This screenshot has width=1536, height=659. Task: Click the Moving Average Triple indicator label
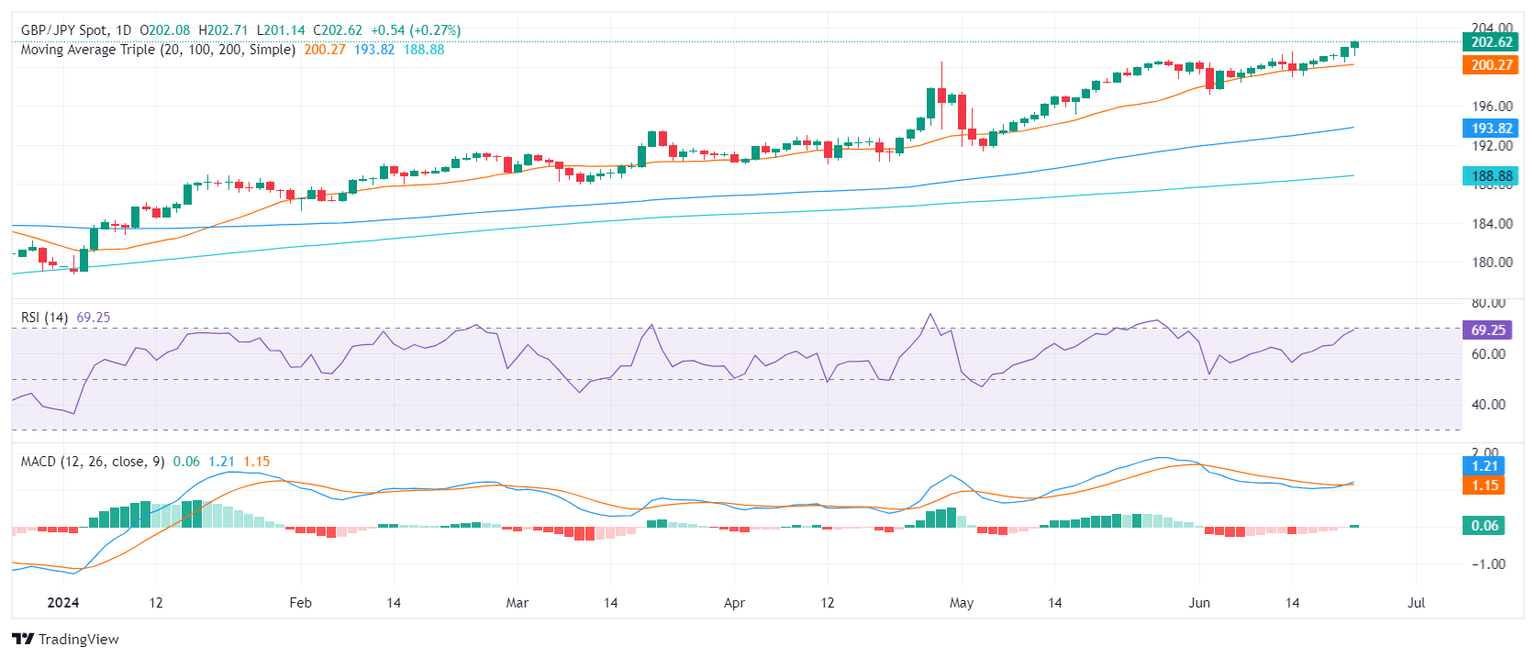(157, 49)
